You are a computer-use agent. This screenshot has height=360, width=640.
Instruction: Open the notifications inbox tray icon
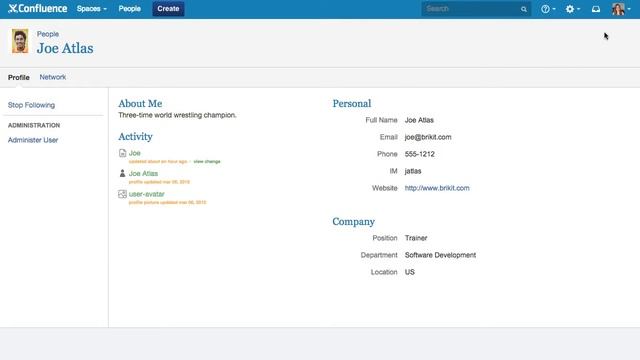[x=596, y=9]
